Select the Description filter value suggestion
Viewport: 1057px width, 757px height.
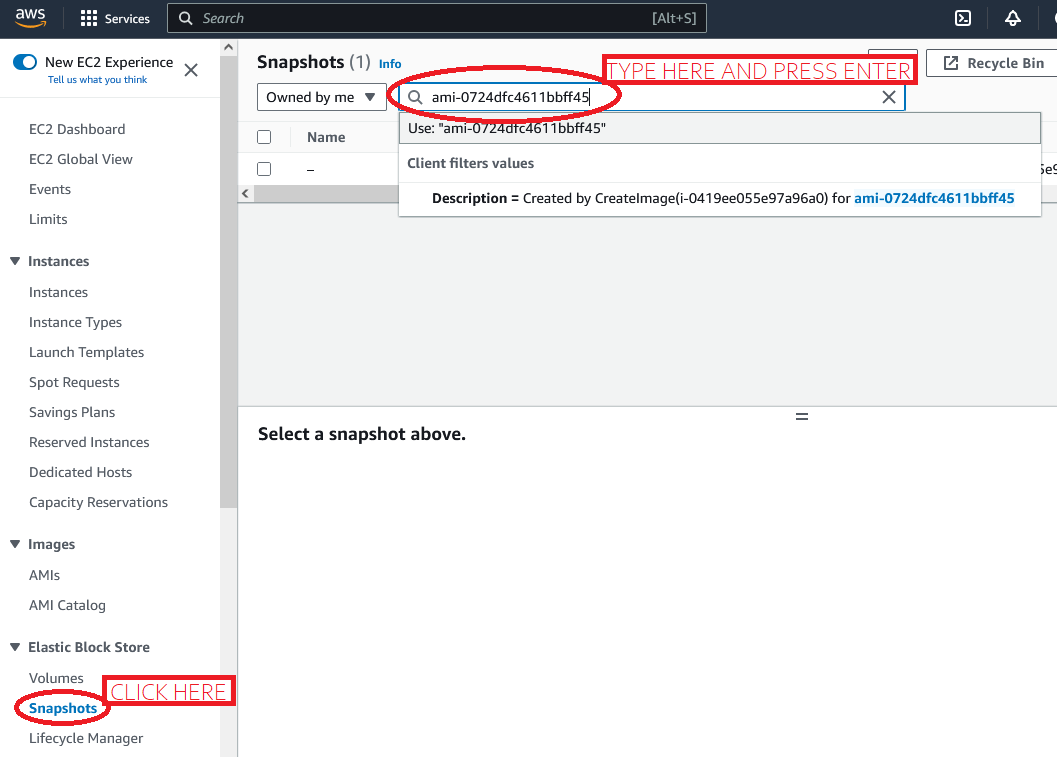pyautogui.click(x=719, y=198)
